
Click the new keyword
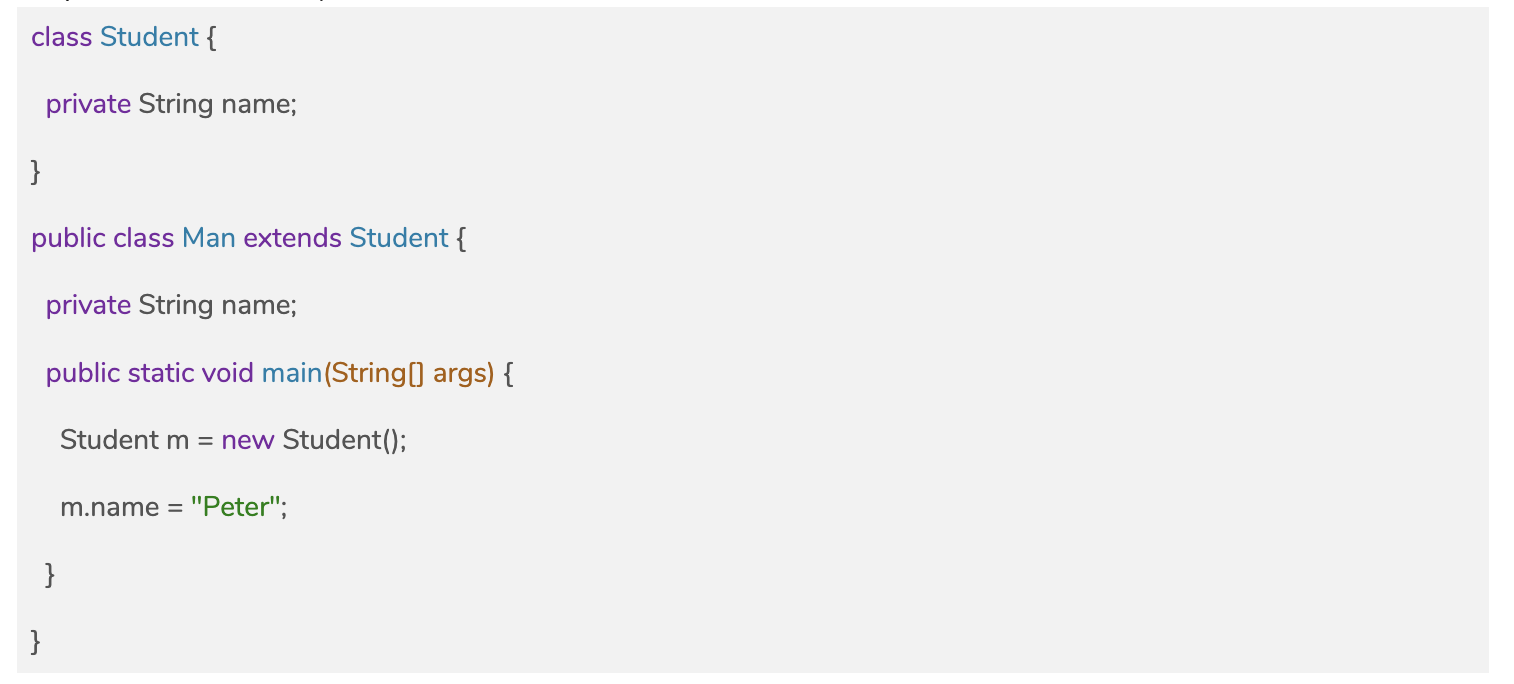click(248, 440)
